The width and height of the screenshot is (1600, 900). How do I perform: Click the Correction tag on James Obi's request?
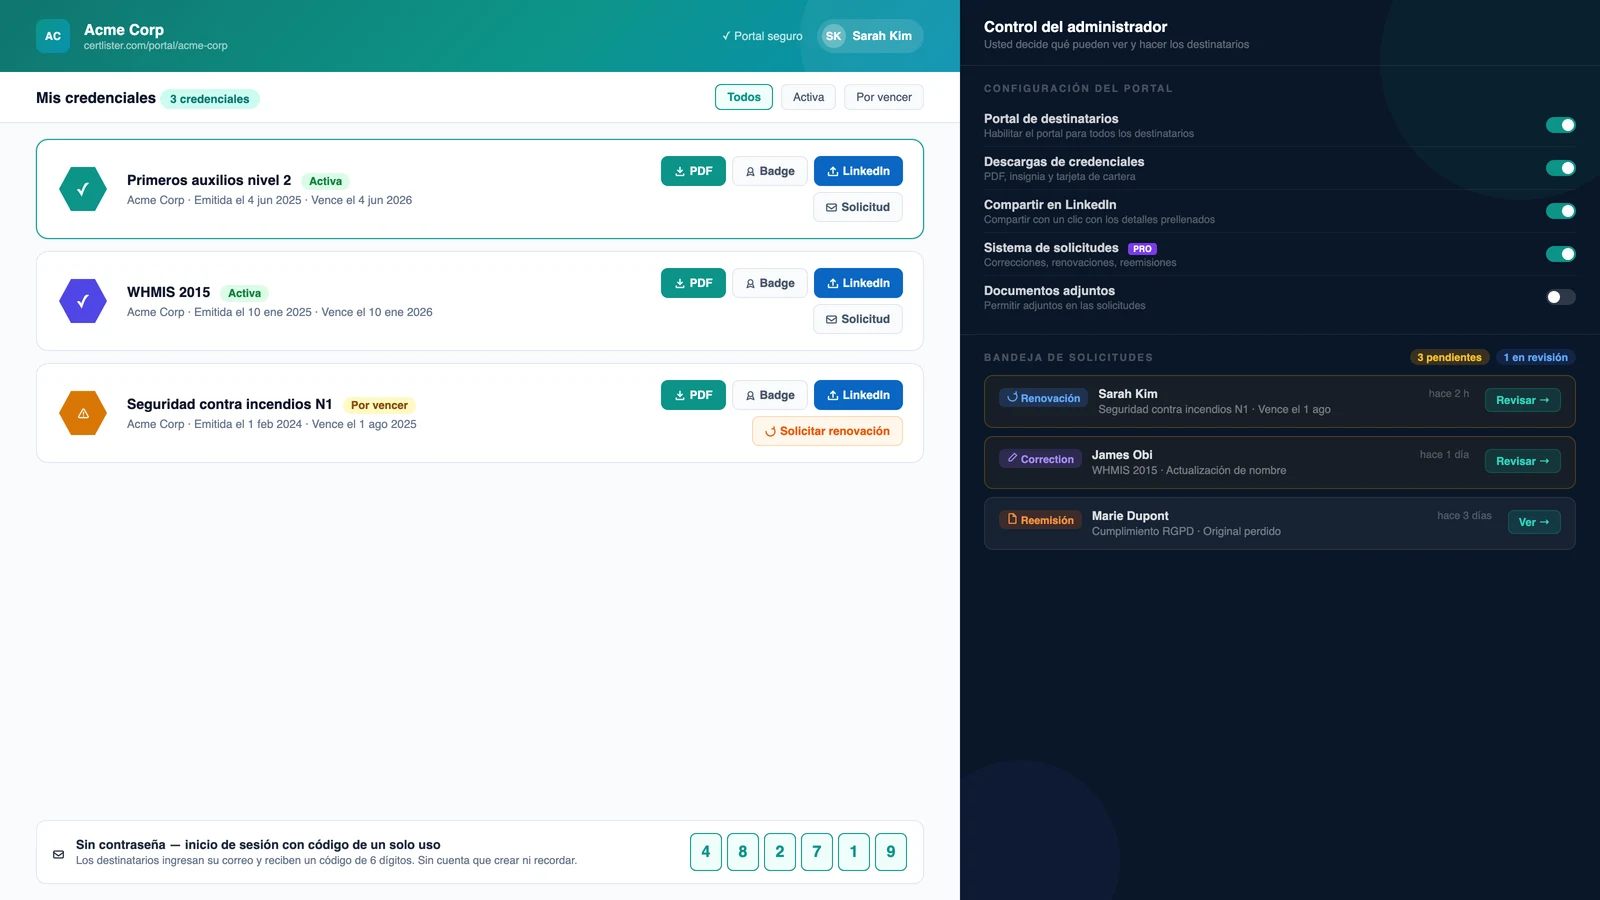click(1040, 459)
